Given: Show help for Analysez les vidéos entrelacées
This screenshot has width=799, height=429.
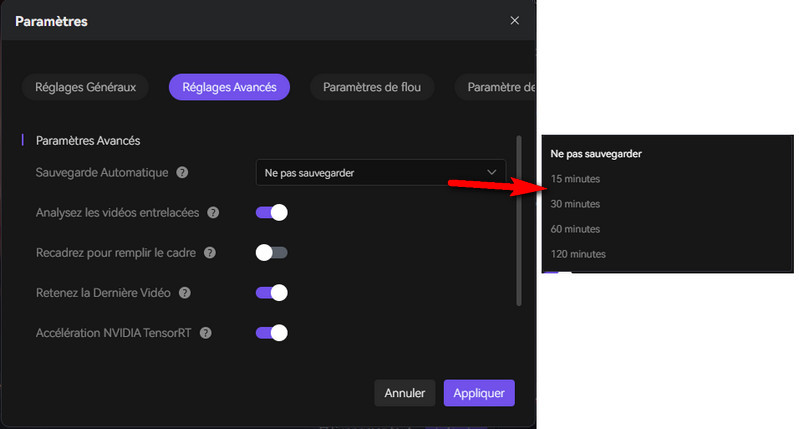Looking at the screenshot, I should pos(213,212).
